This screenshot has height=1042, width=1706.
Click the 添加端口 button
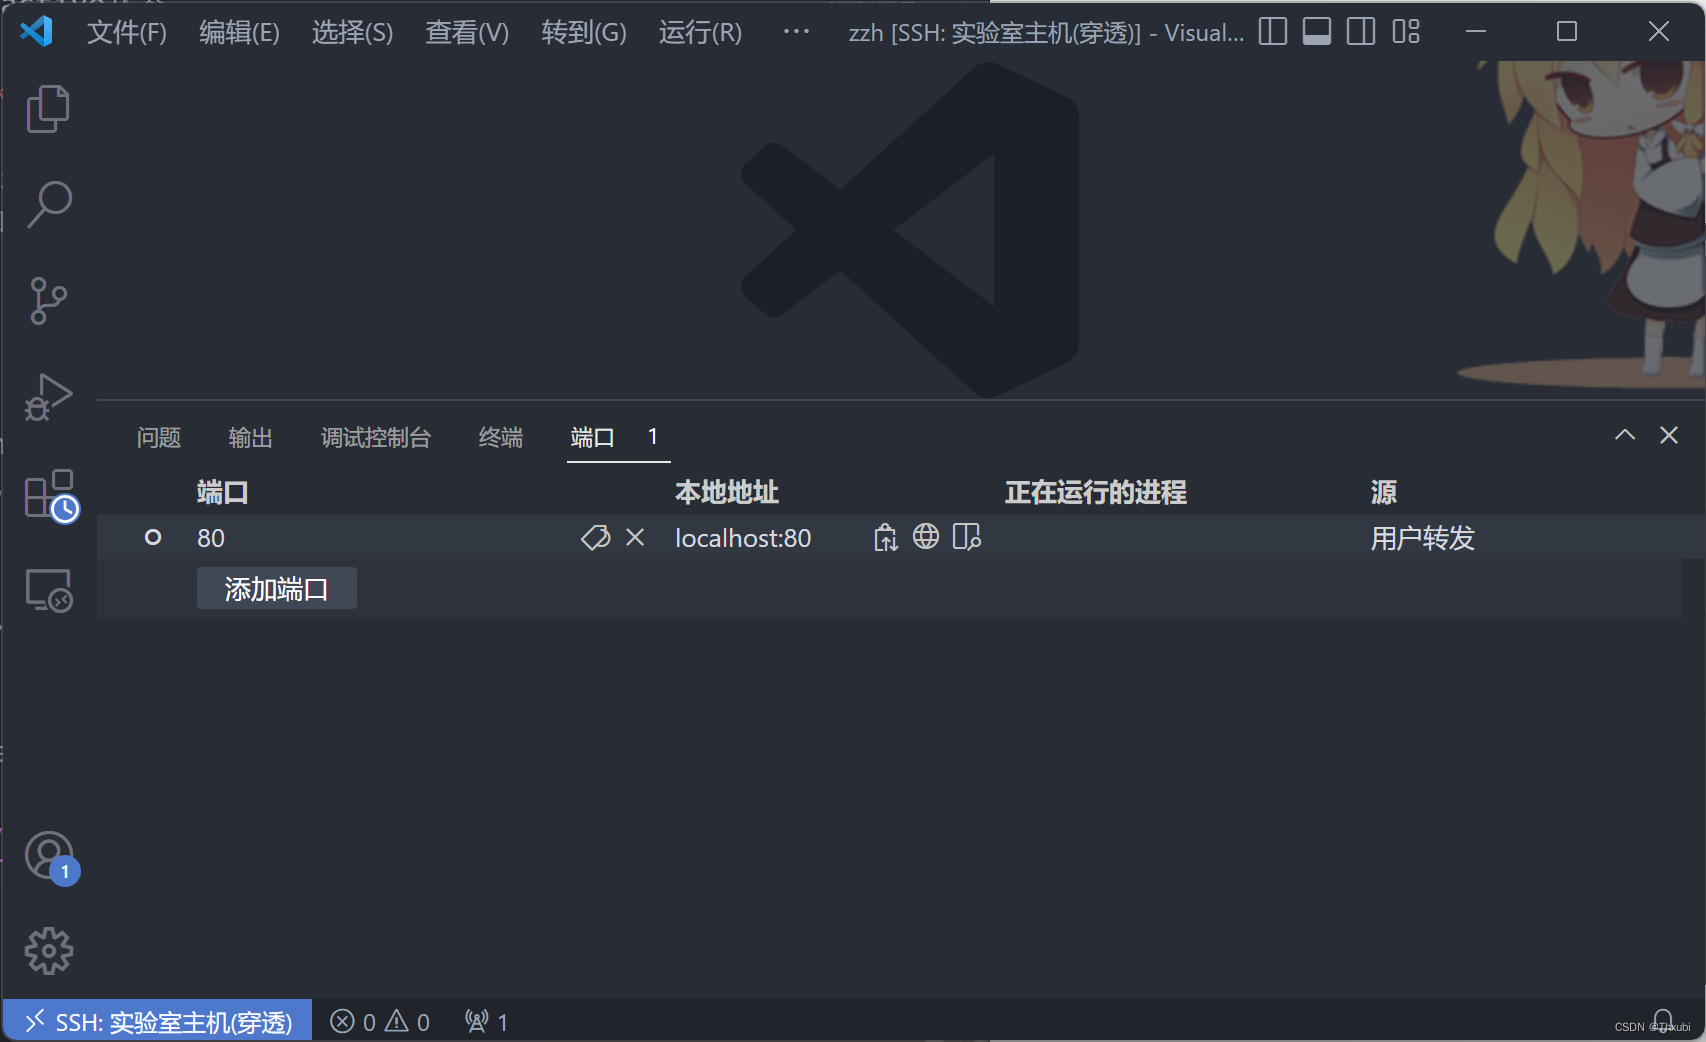[276, 589]
